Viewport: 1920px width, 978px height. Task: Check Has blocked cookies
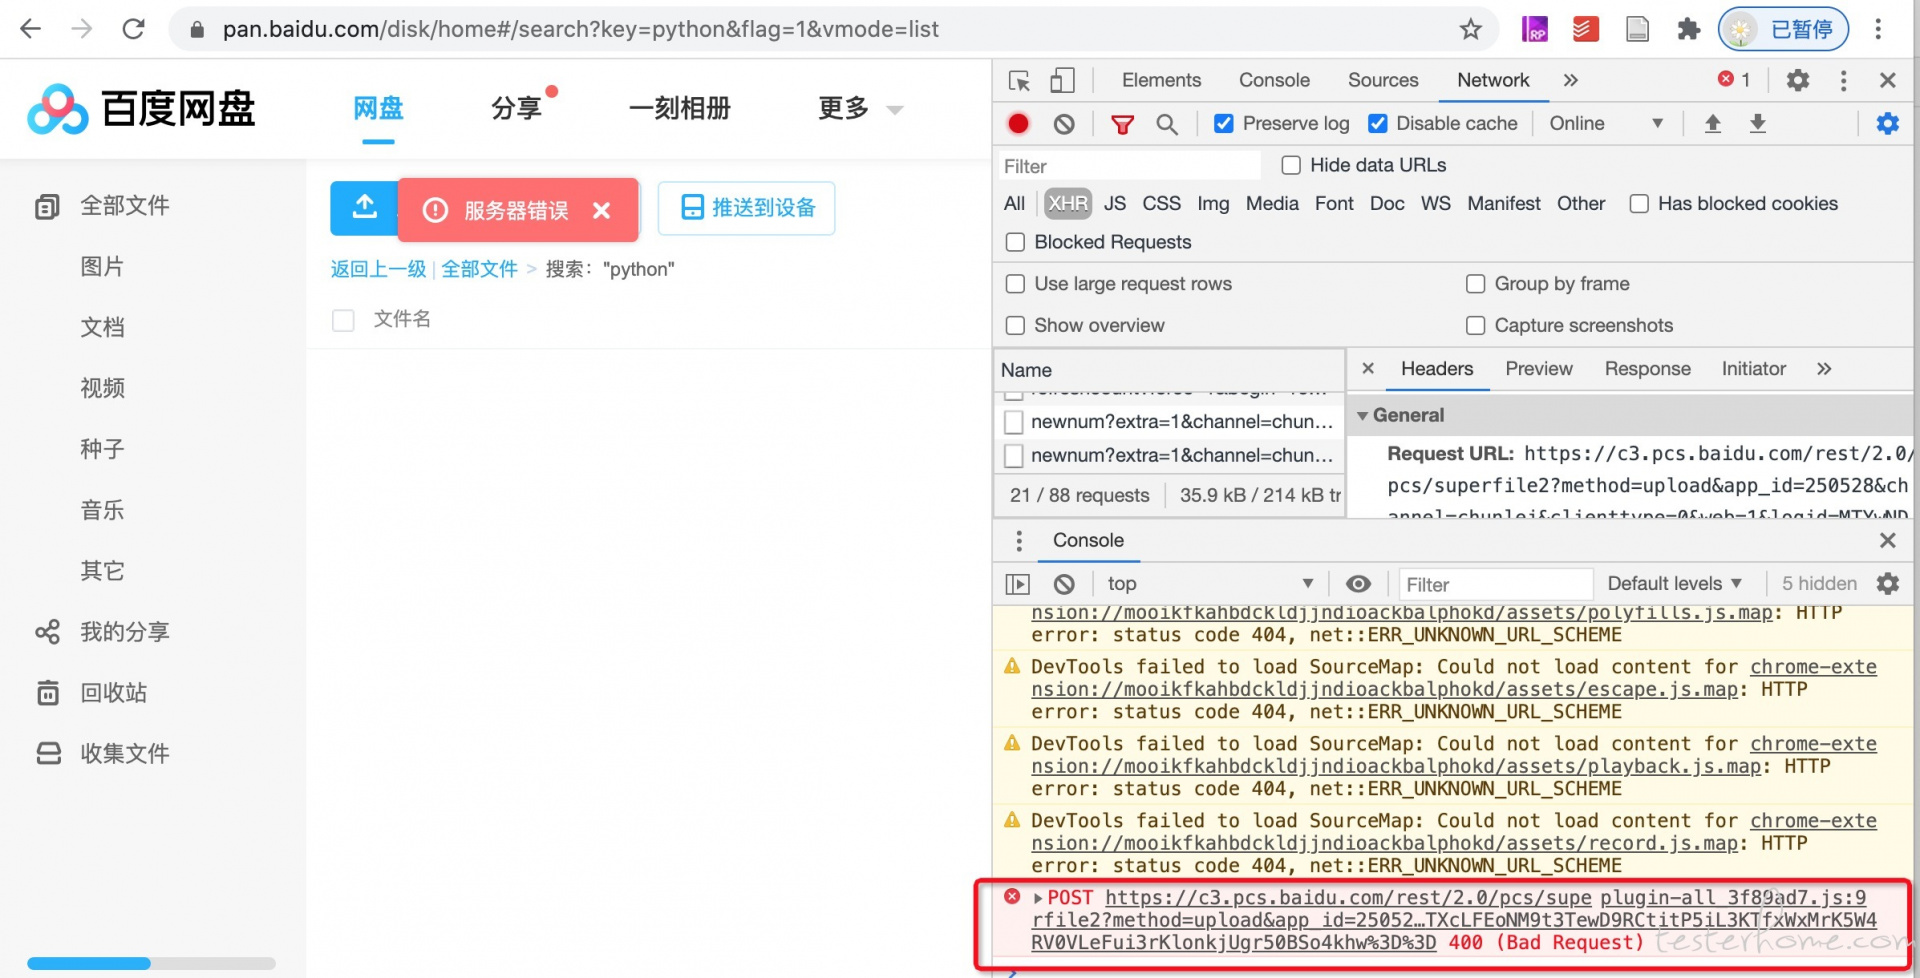[1639, 204]
